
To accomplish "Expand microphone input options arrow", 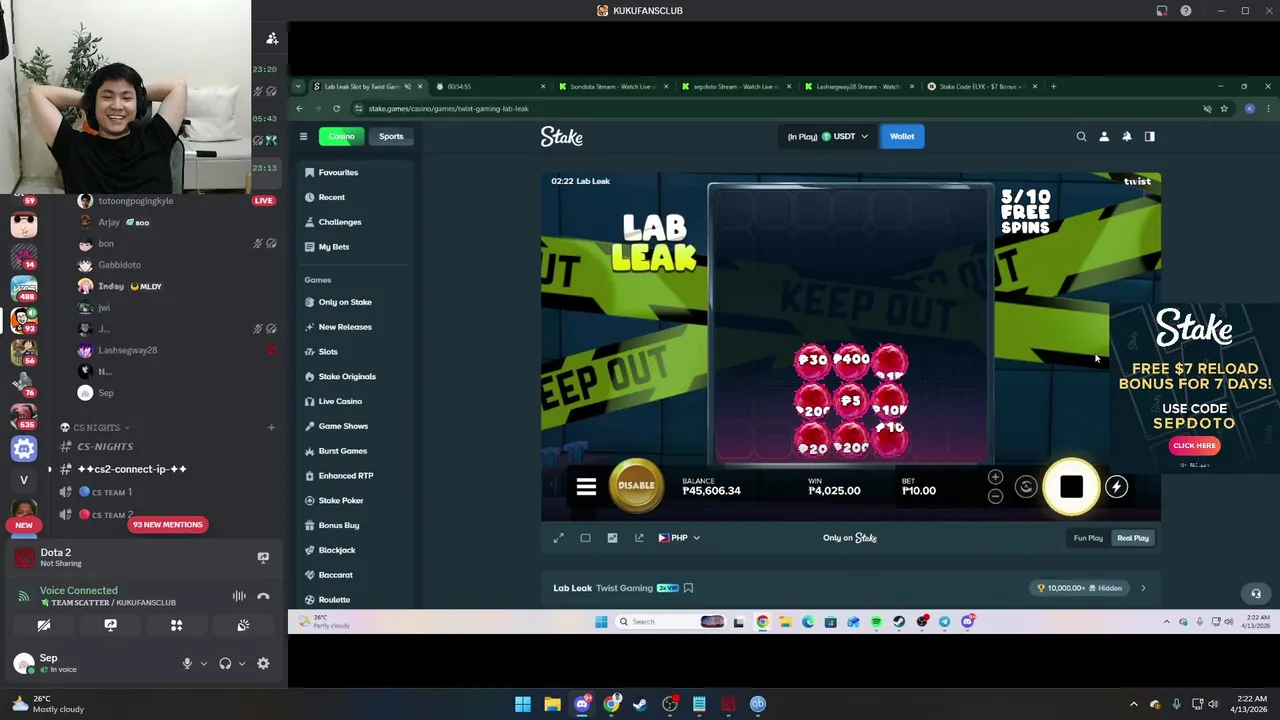I will (x=203, y=663).
